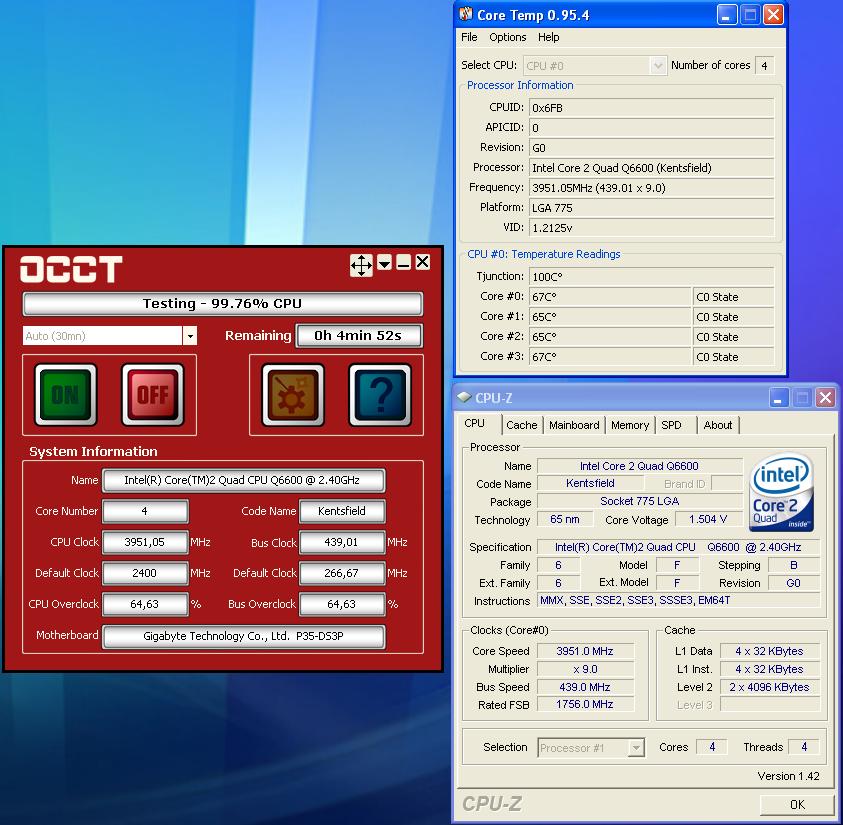Click the Core Temp Processor Q6600 (Kentsfield) value
843x825 pixels.
(x=652, y=168)
